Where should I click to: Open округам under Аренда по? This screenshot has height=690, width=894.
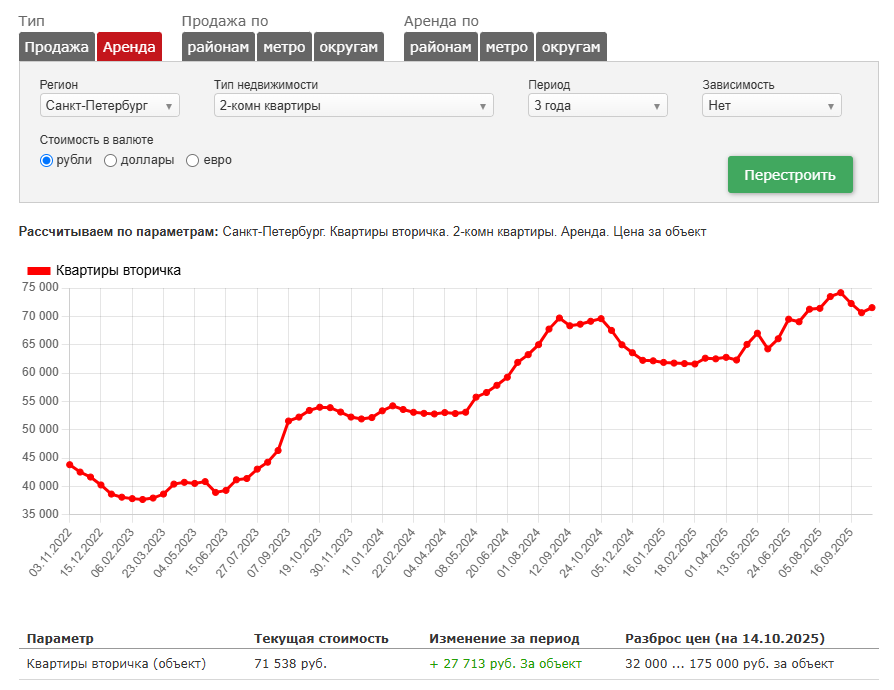click(571, 47)
